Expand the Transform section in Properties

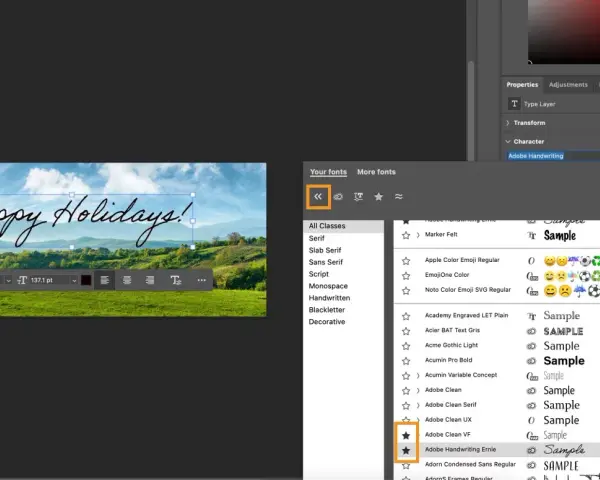[x=508, y=123]
